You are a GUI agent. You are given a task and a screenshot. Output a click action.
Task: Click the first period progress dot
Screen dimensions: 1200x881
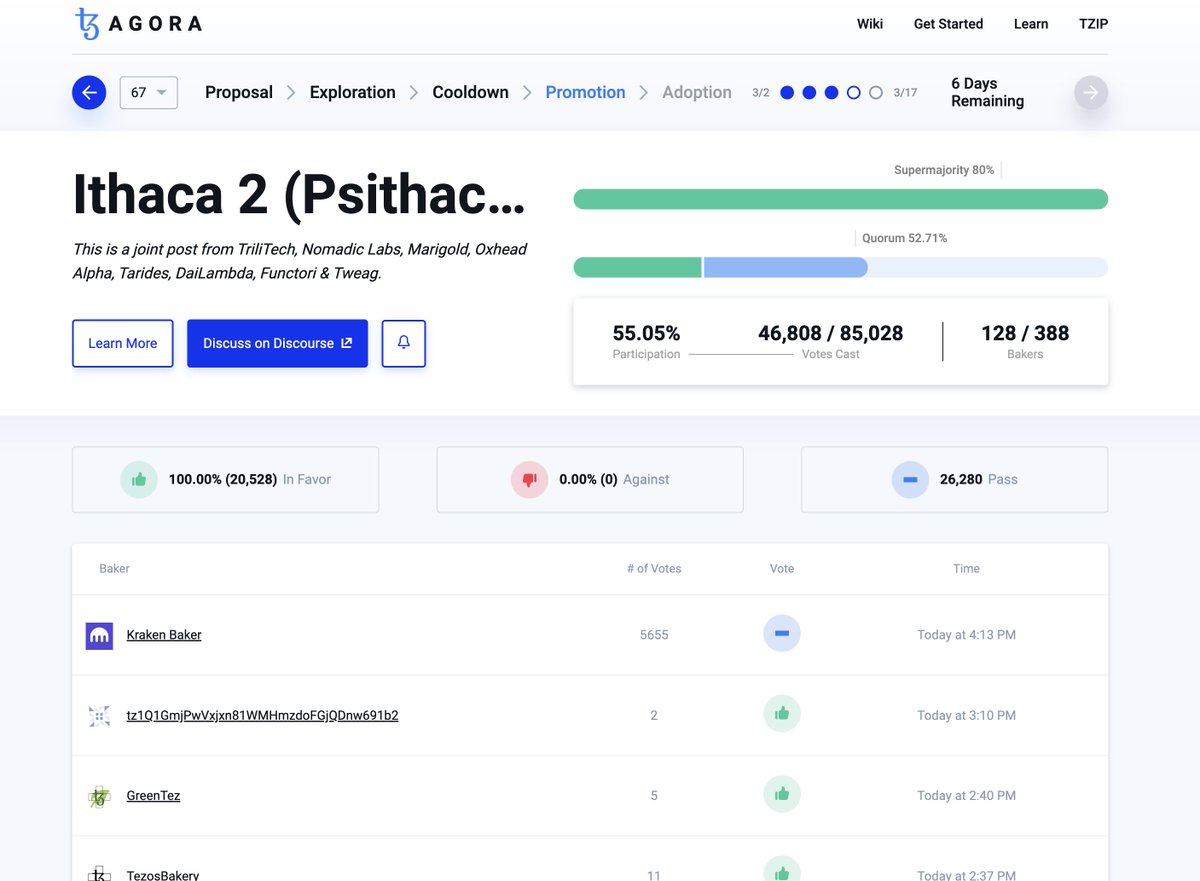pyautogui.click(x=787, y=92)
